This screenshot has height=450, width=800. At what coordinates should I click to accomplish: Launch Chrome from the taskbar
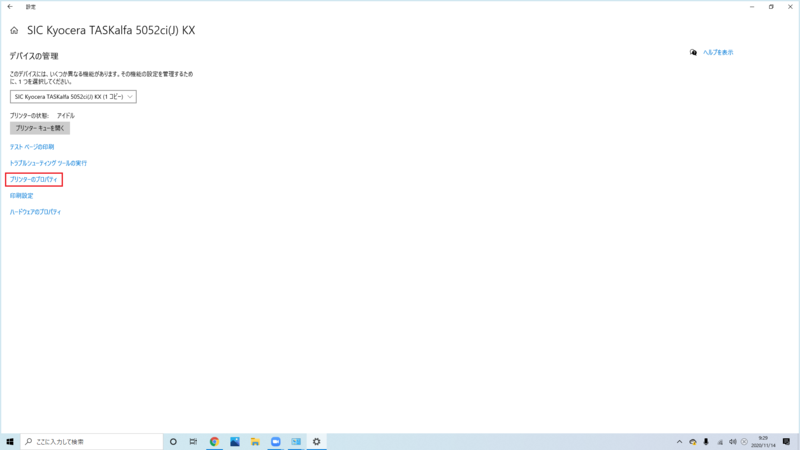(214, 441)
